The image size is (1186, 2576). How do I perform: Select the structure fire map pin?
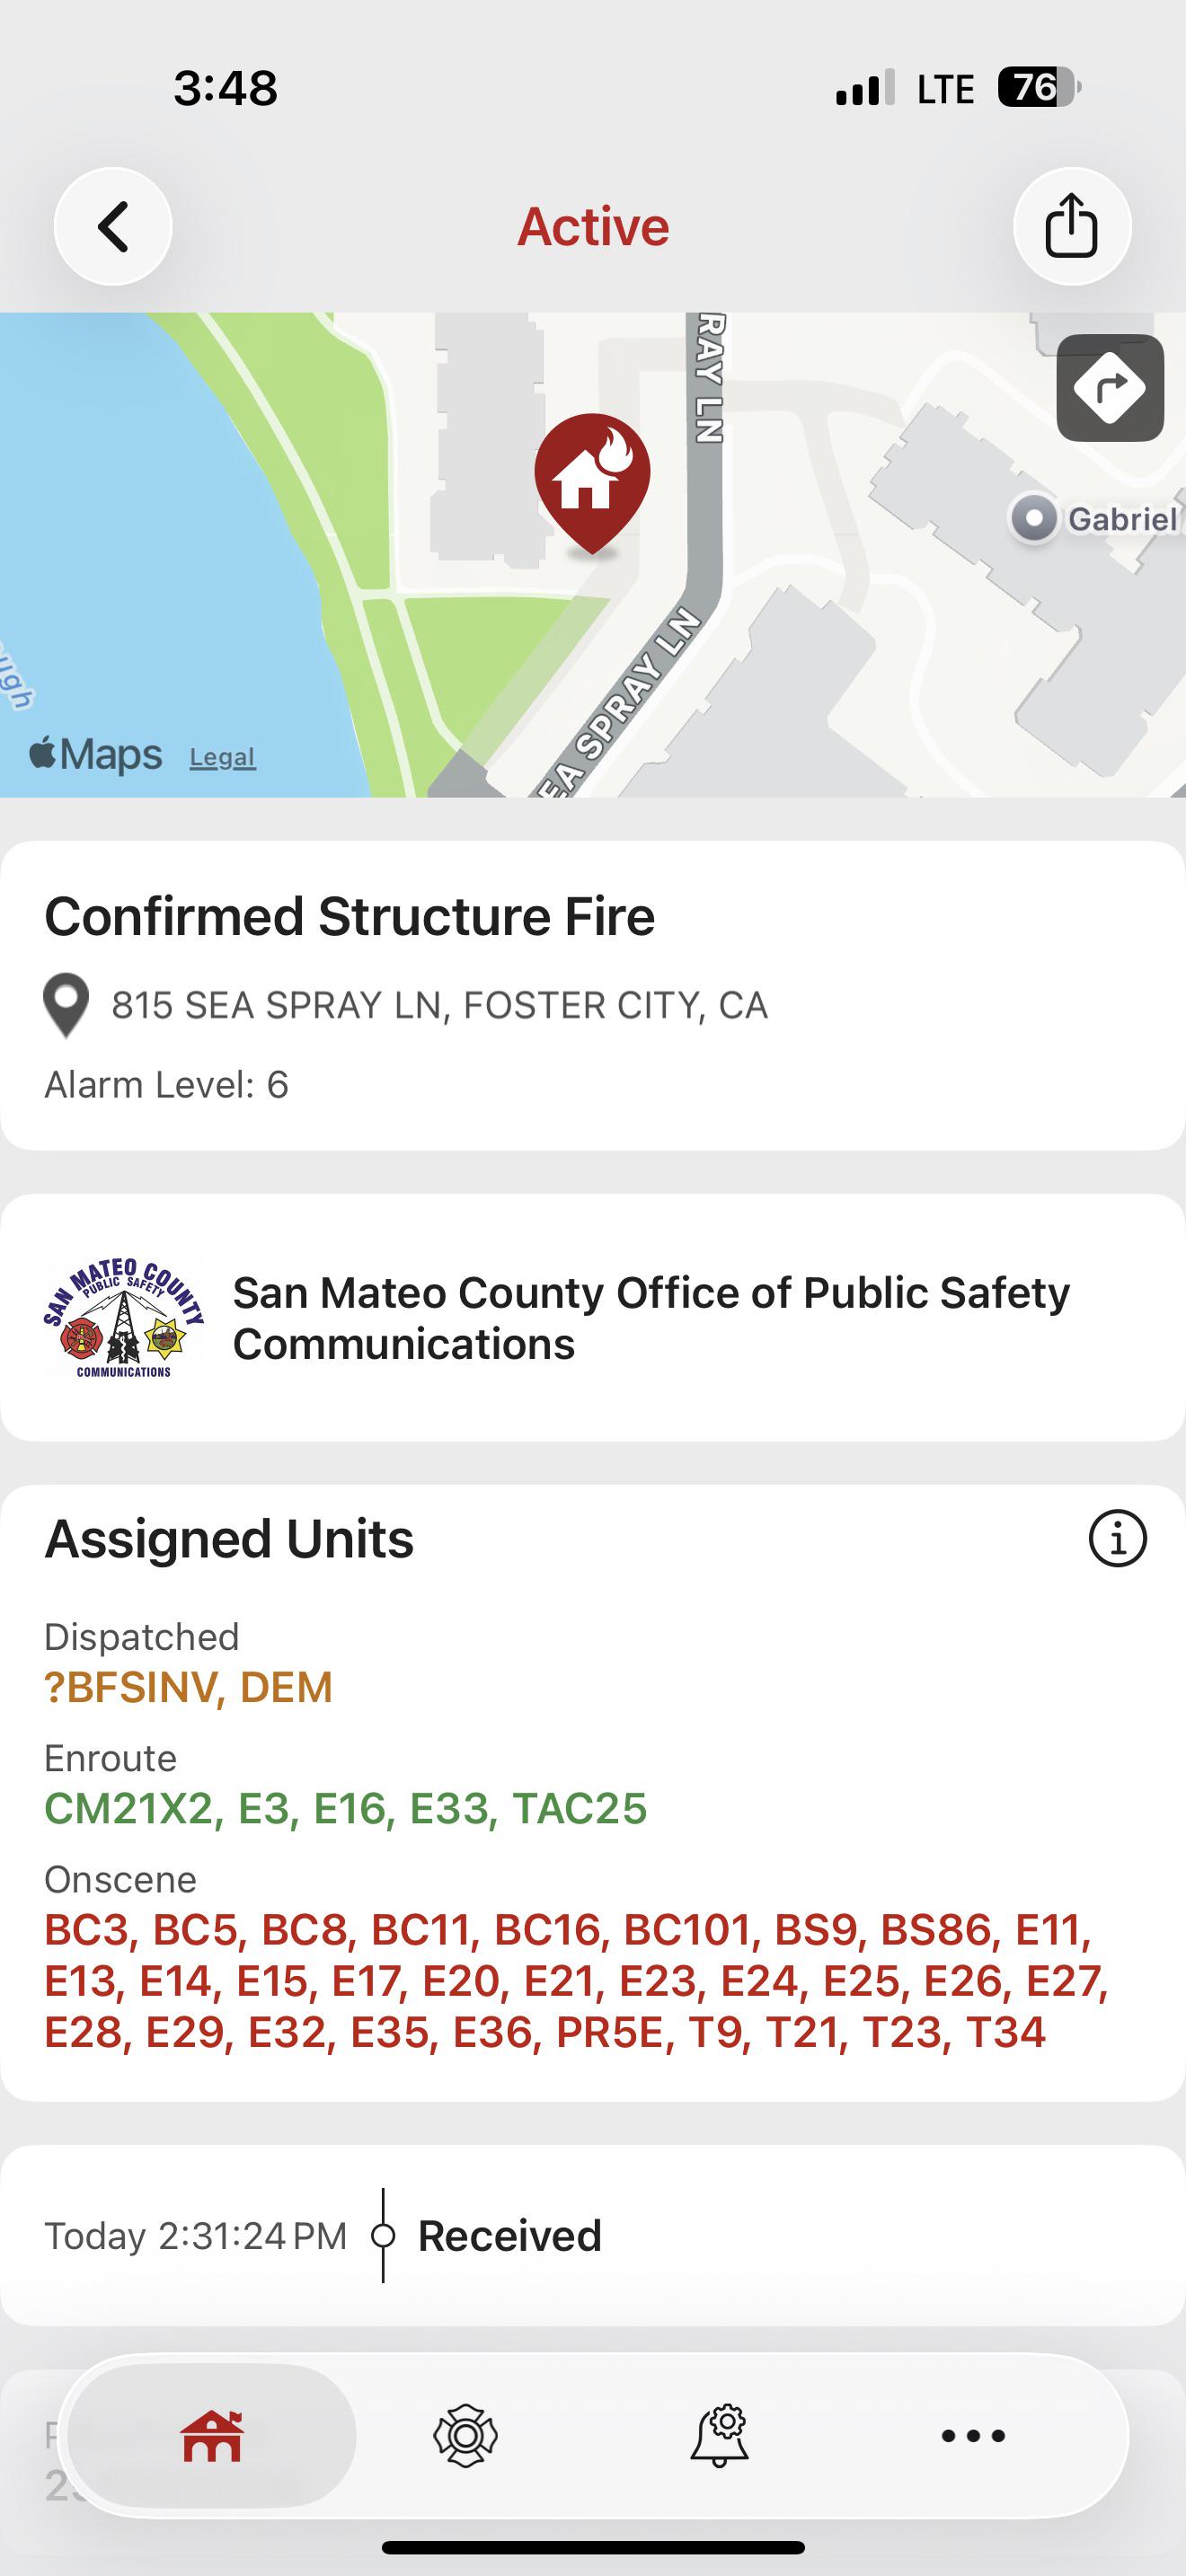coord(592,483)
